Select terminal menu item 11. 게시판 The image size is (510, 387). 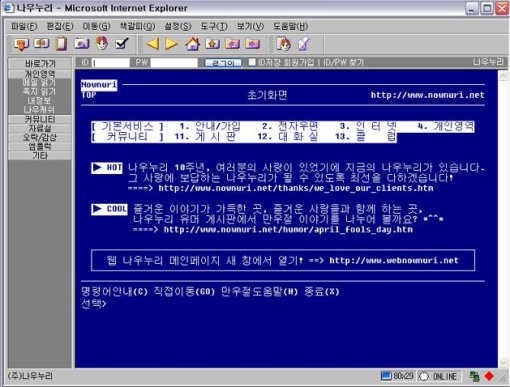[205, 137]
